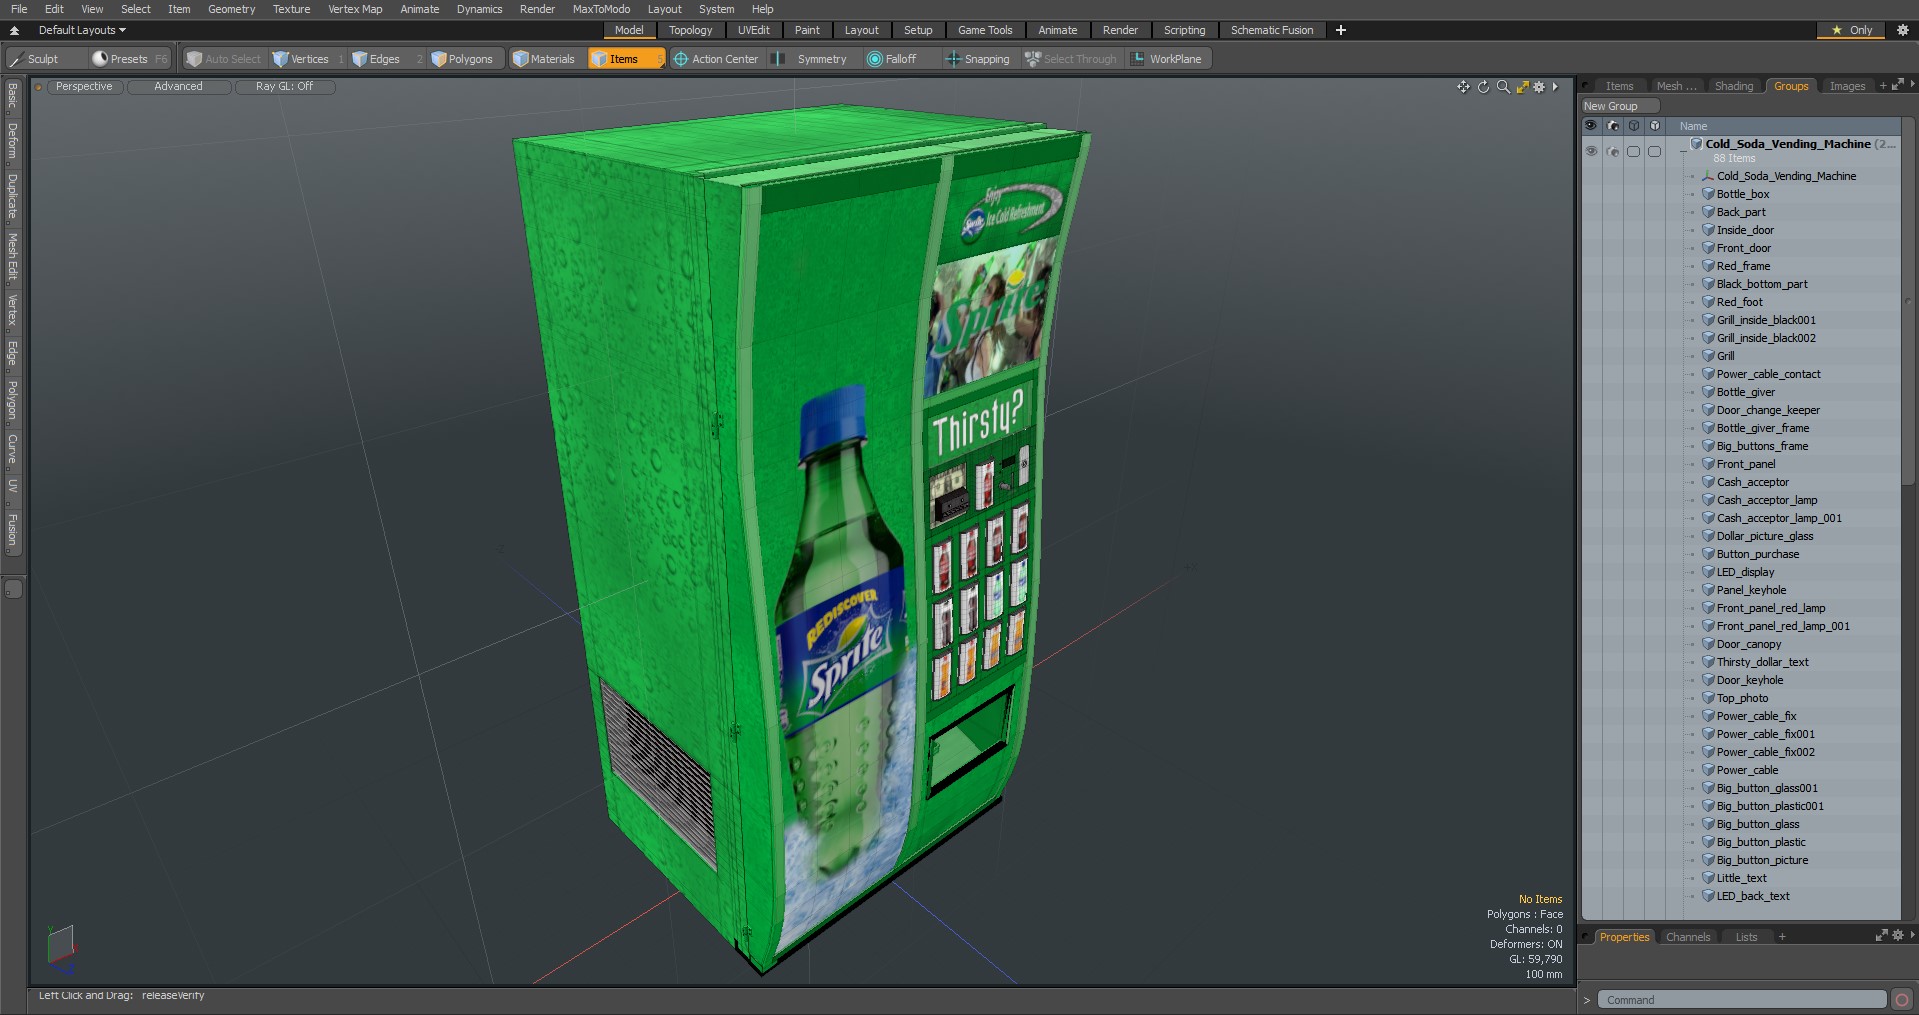The image size is (1919, 1015).
Task: Expand viewport options arrow
Action: (x=1555, y=87)
